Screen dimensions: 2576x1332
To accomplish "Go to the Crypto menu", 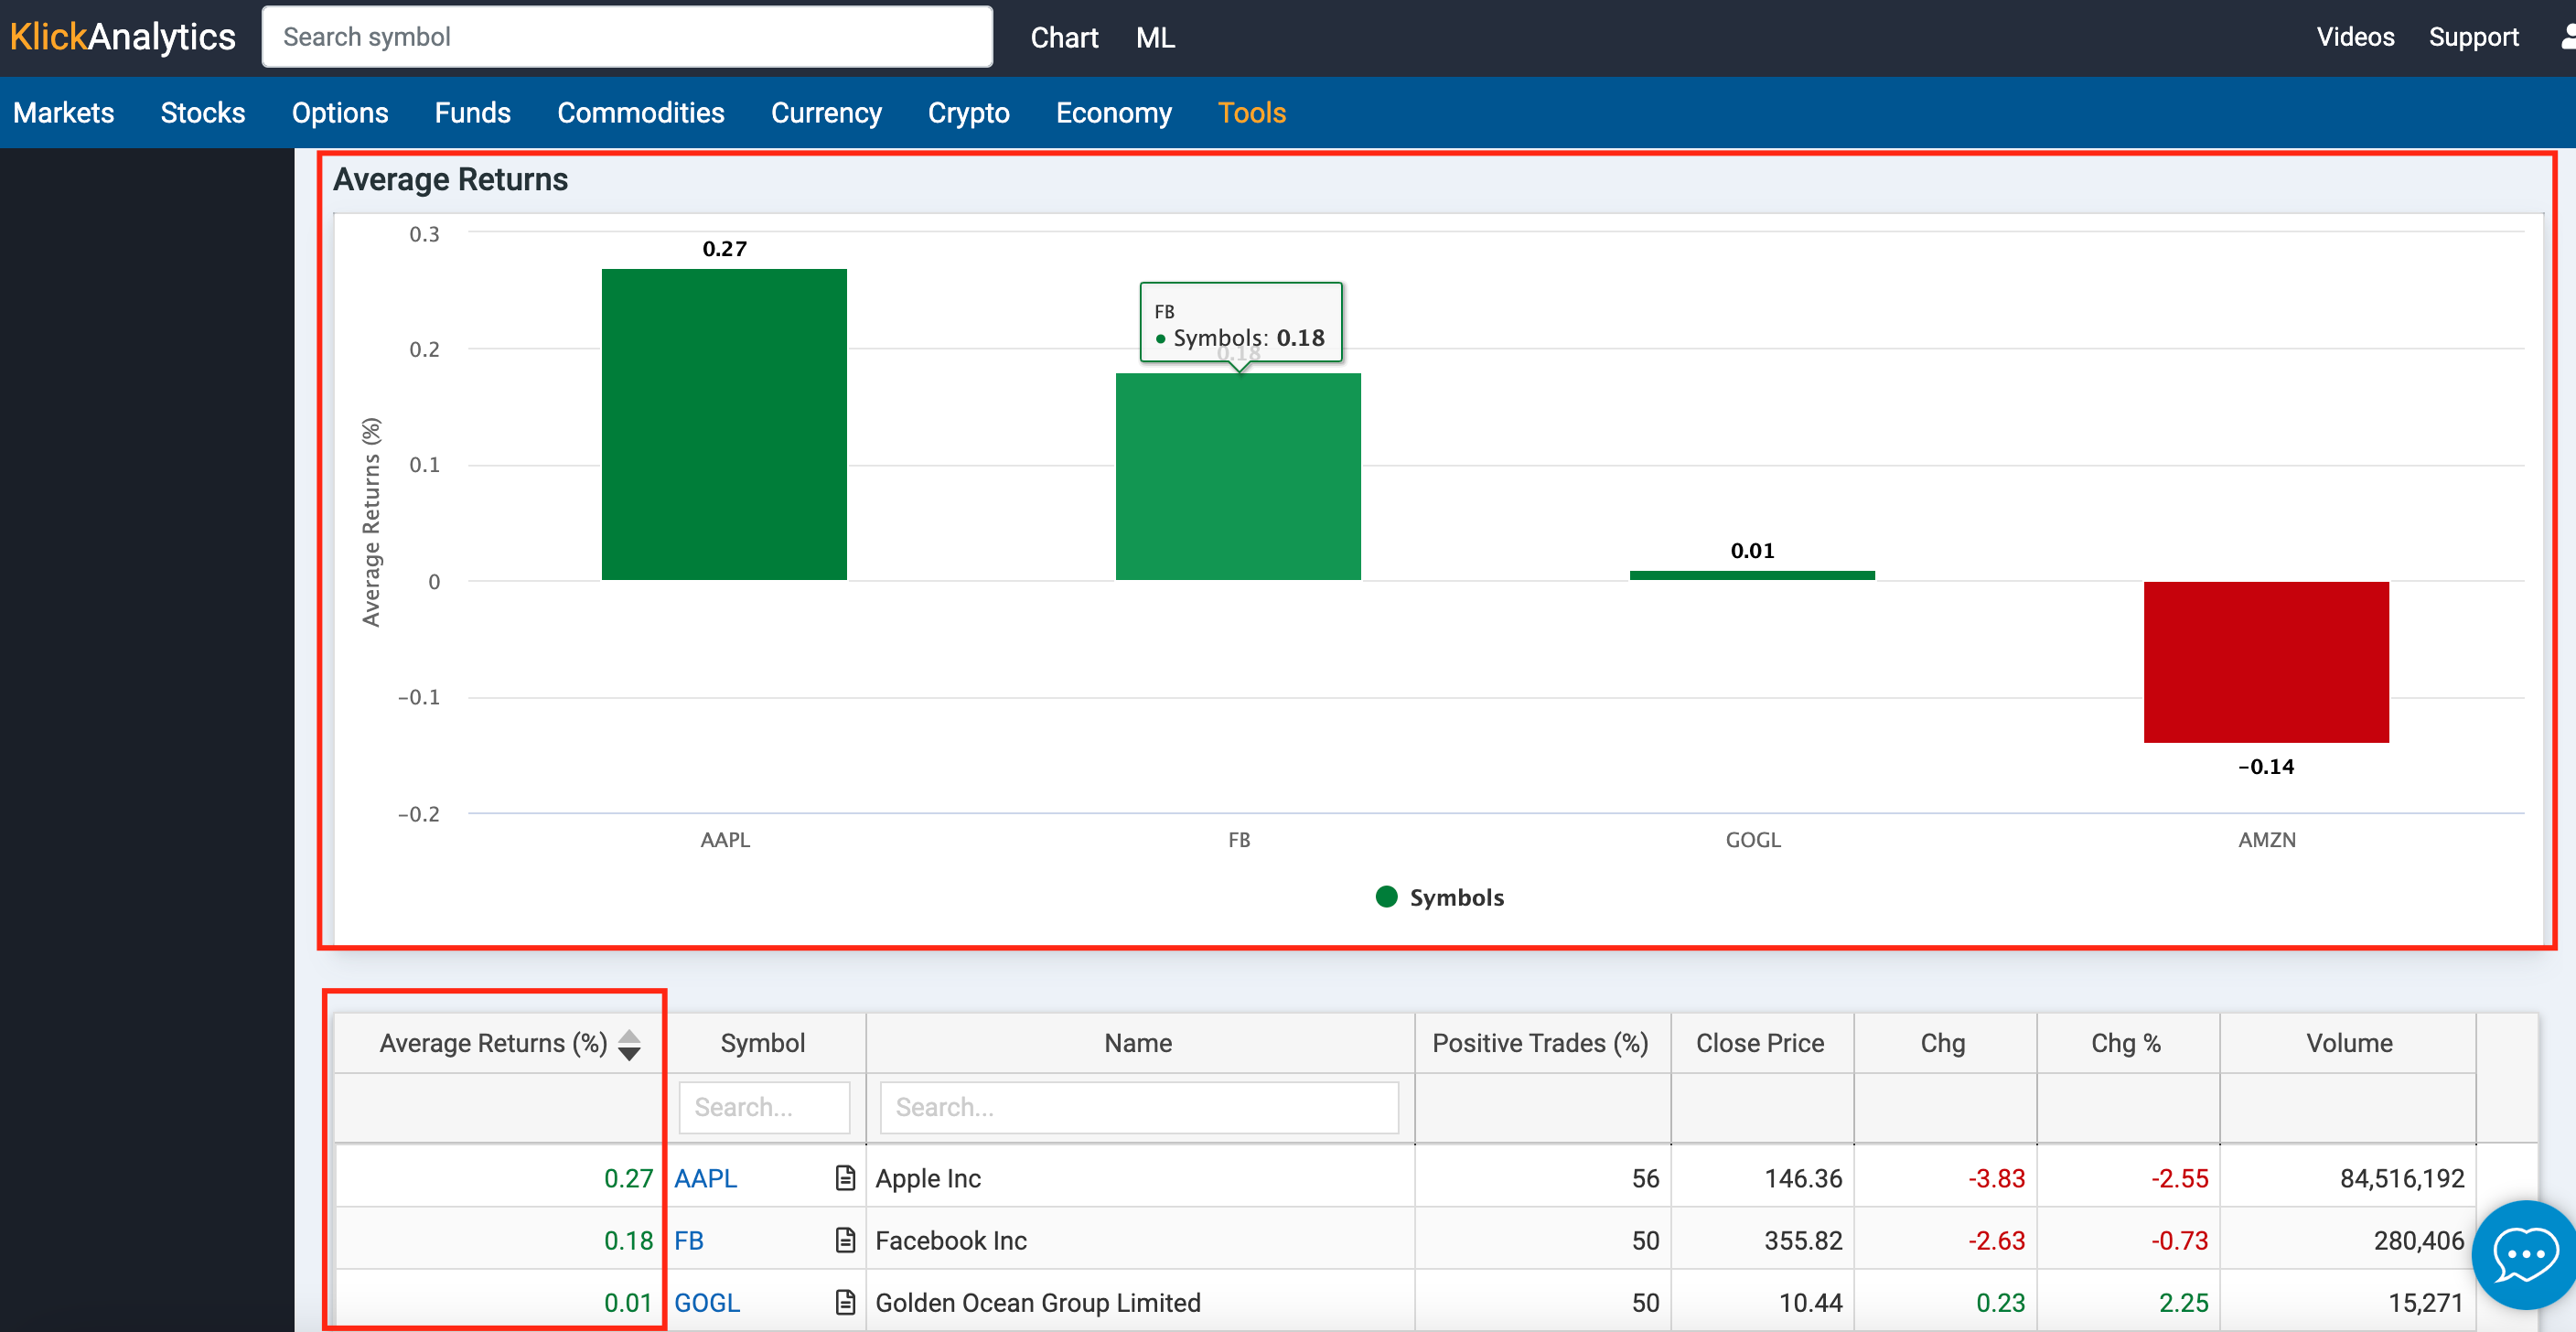I will tap(968, 112).
